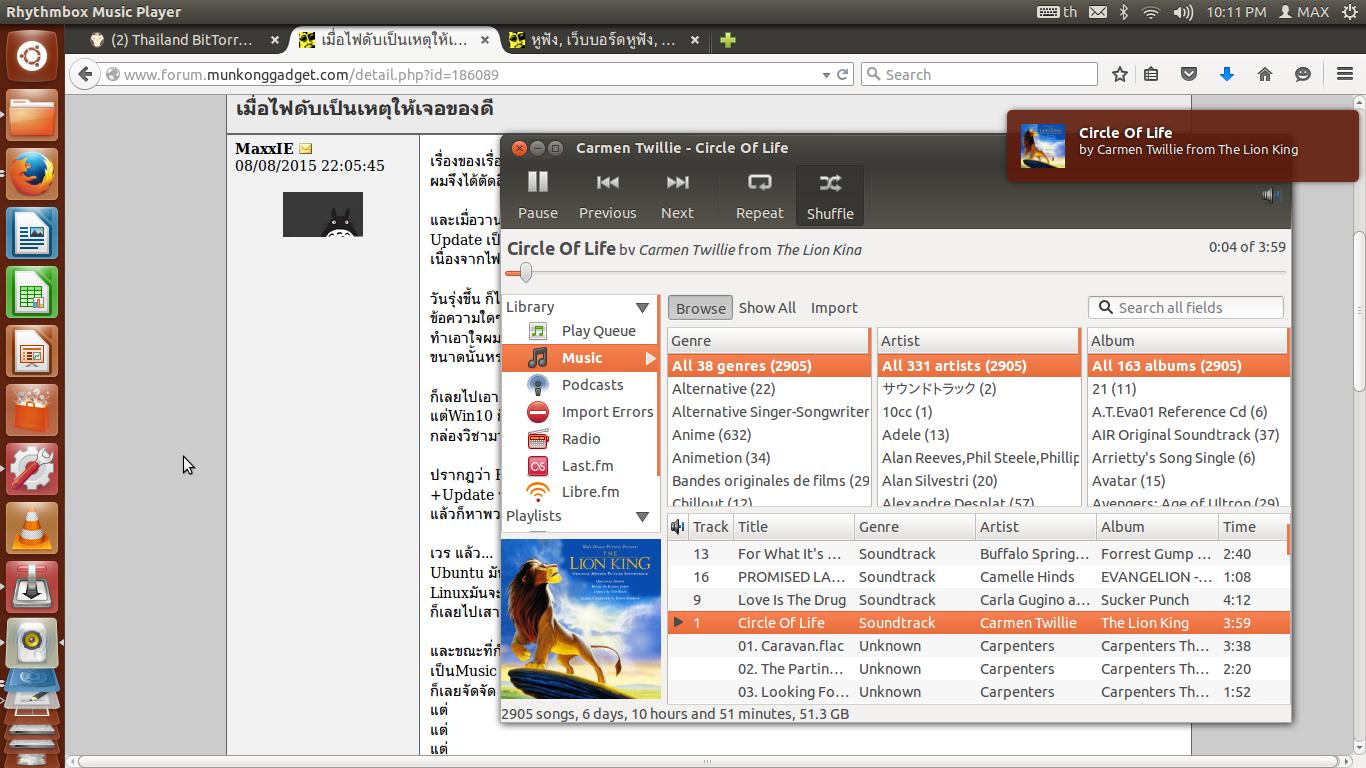
Task: Sort tracks by Album column header
Action: point(1157,527)
